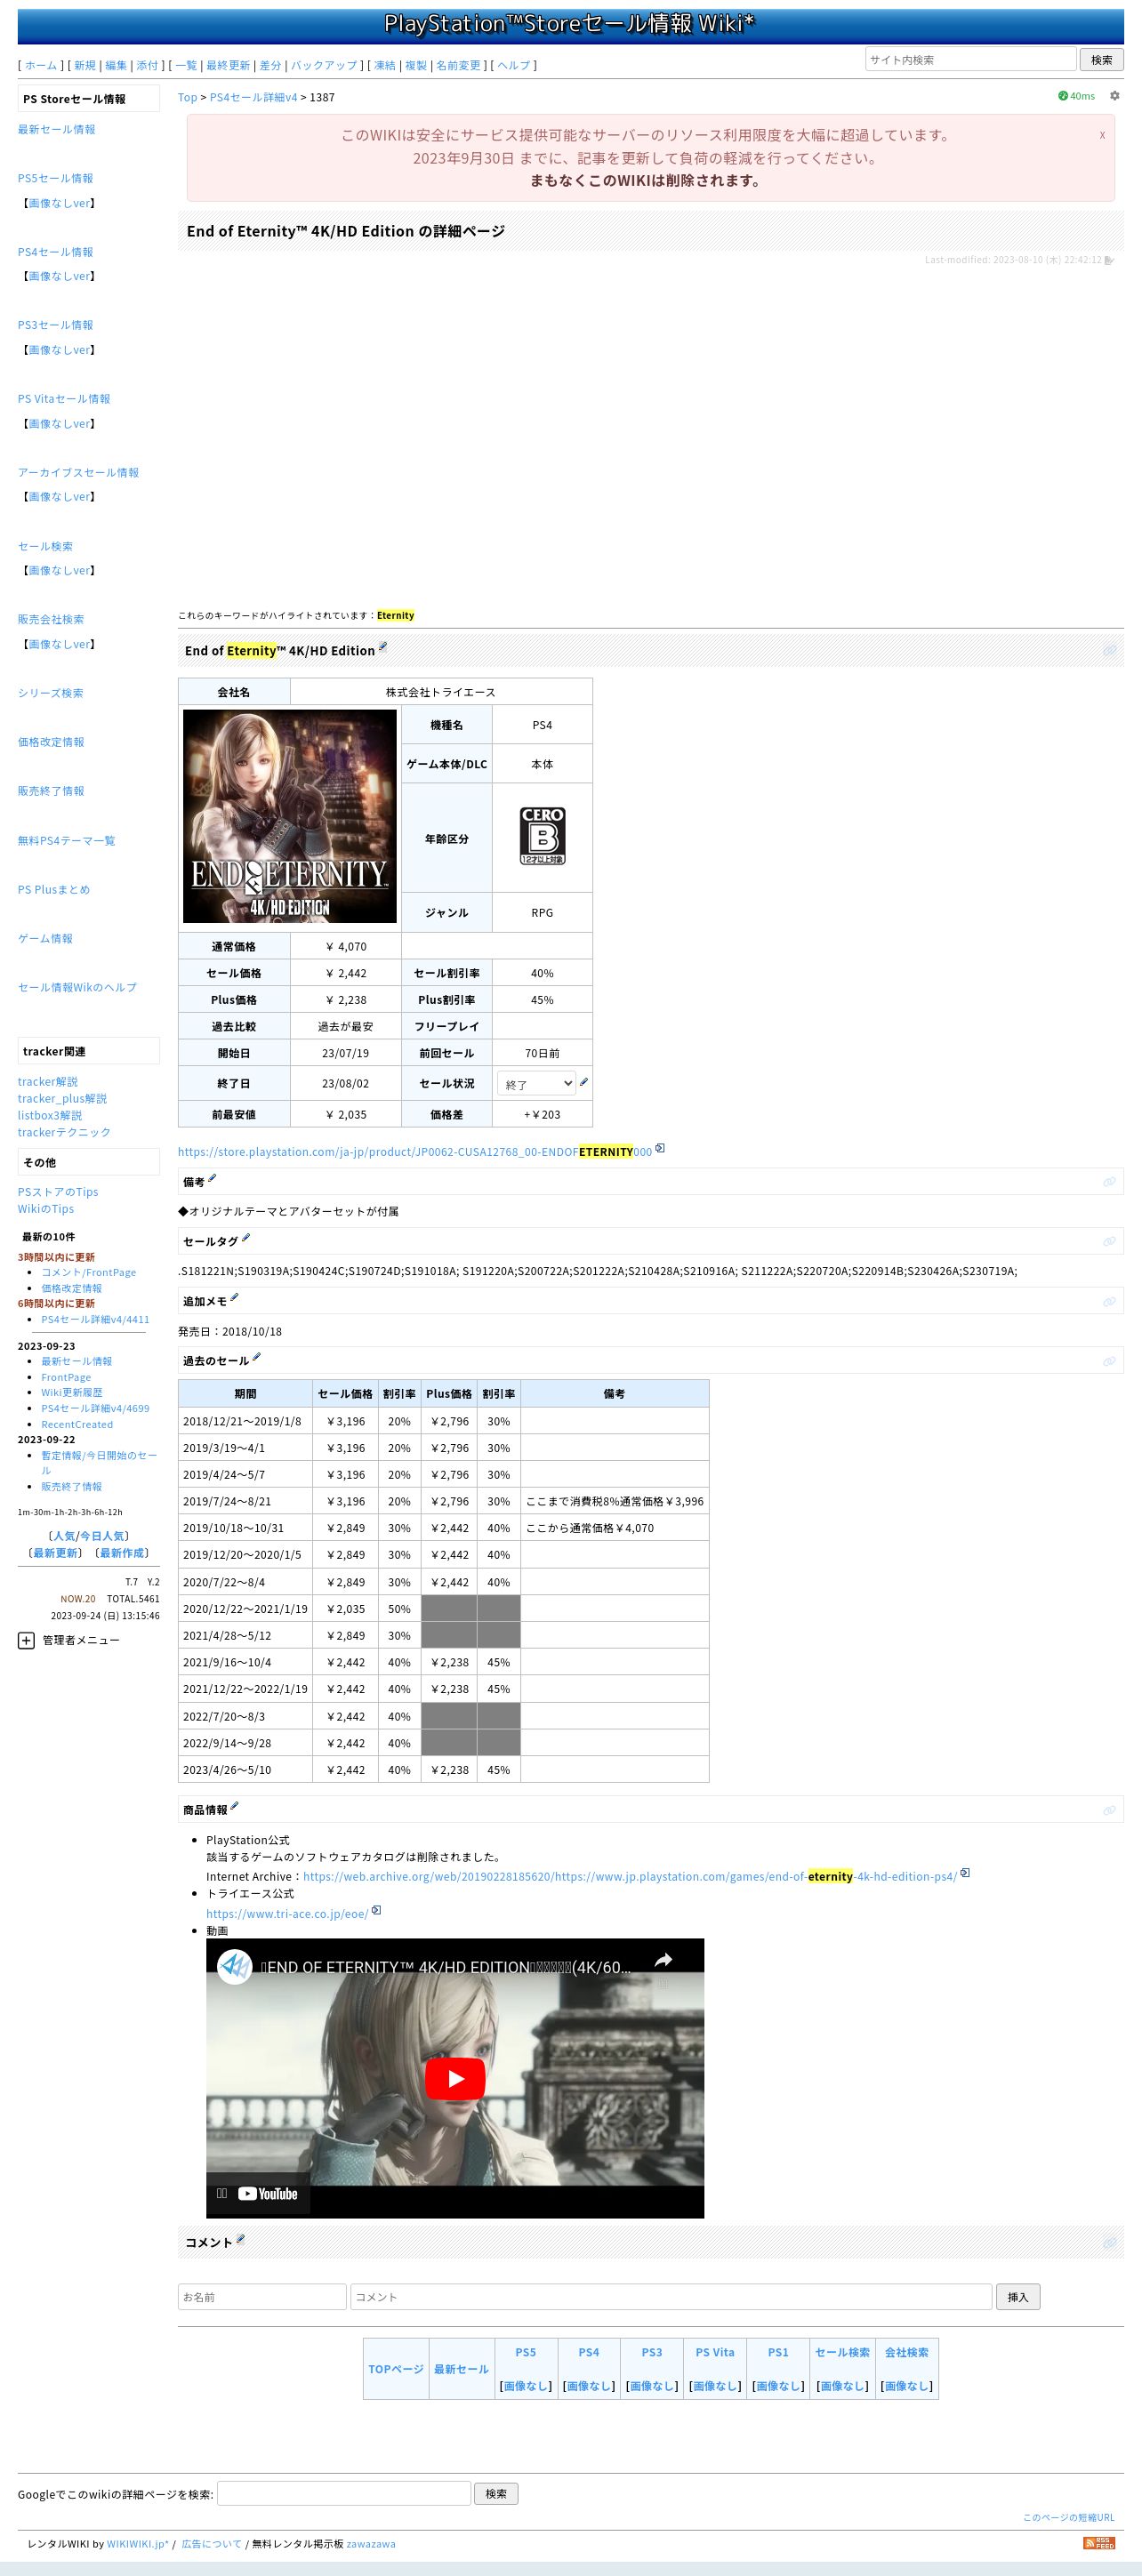
Task: Click anchor link icon on 過去のセール heading
Action: click(1109, 1361)
